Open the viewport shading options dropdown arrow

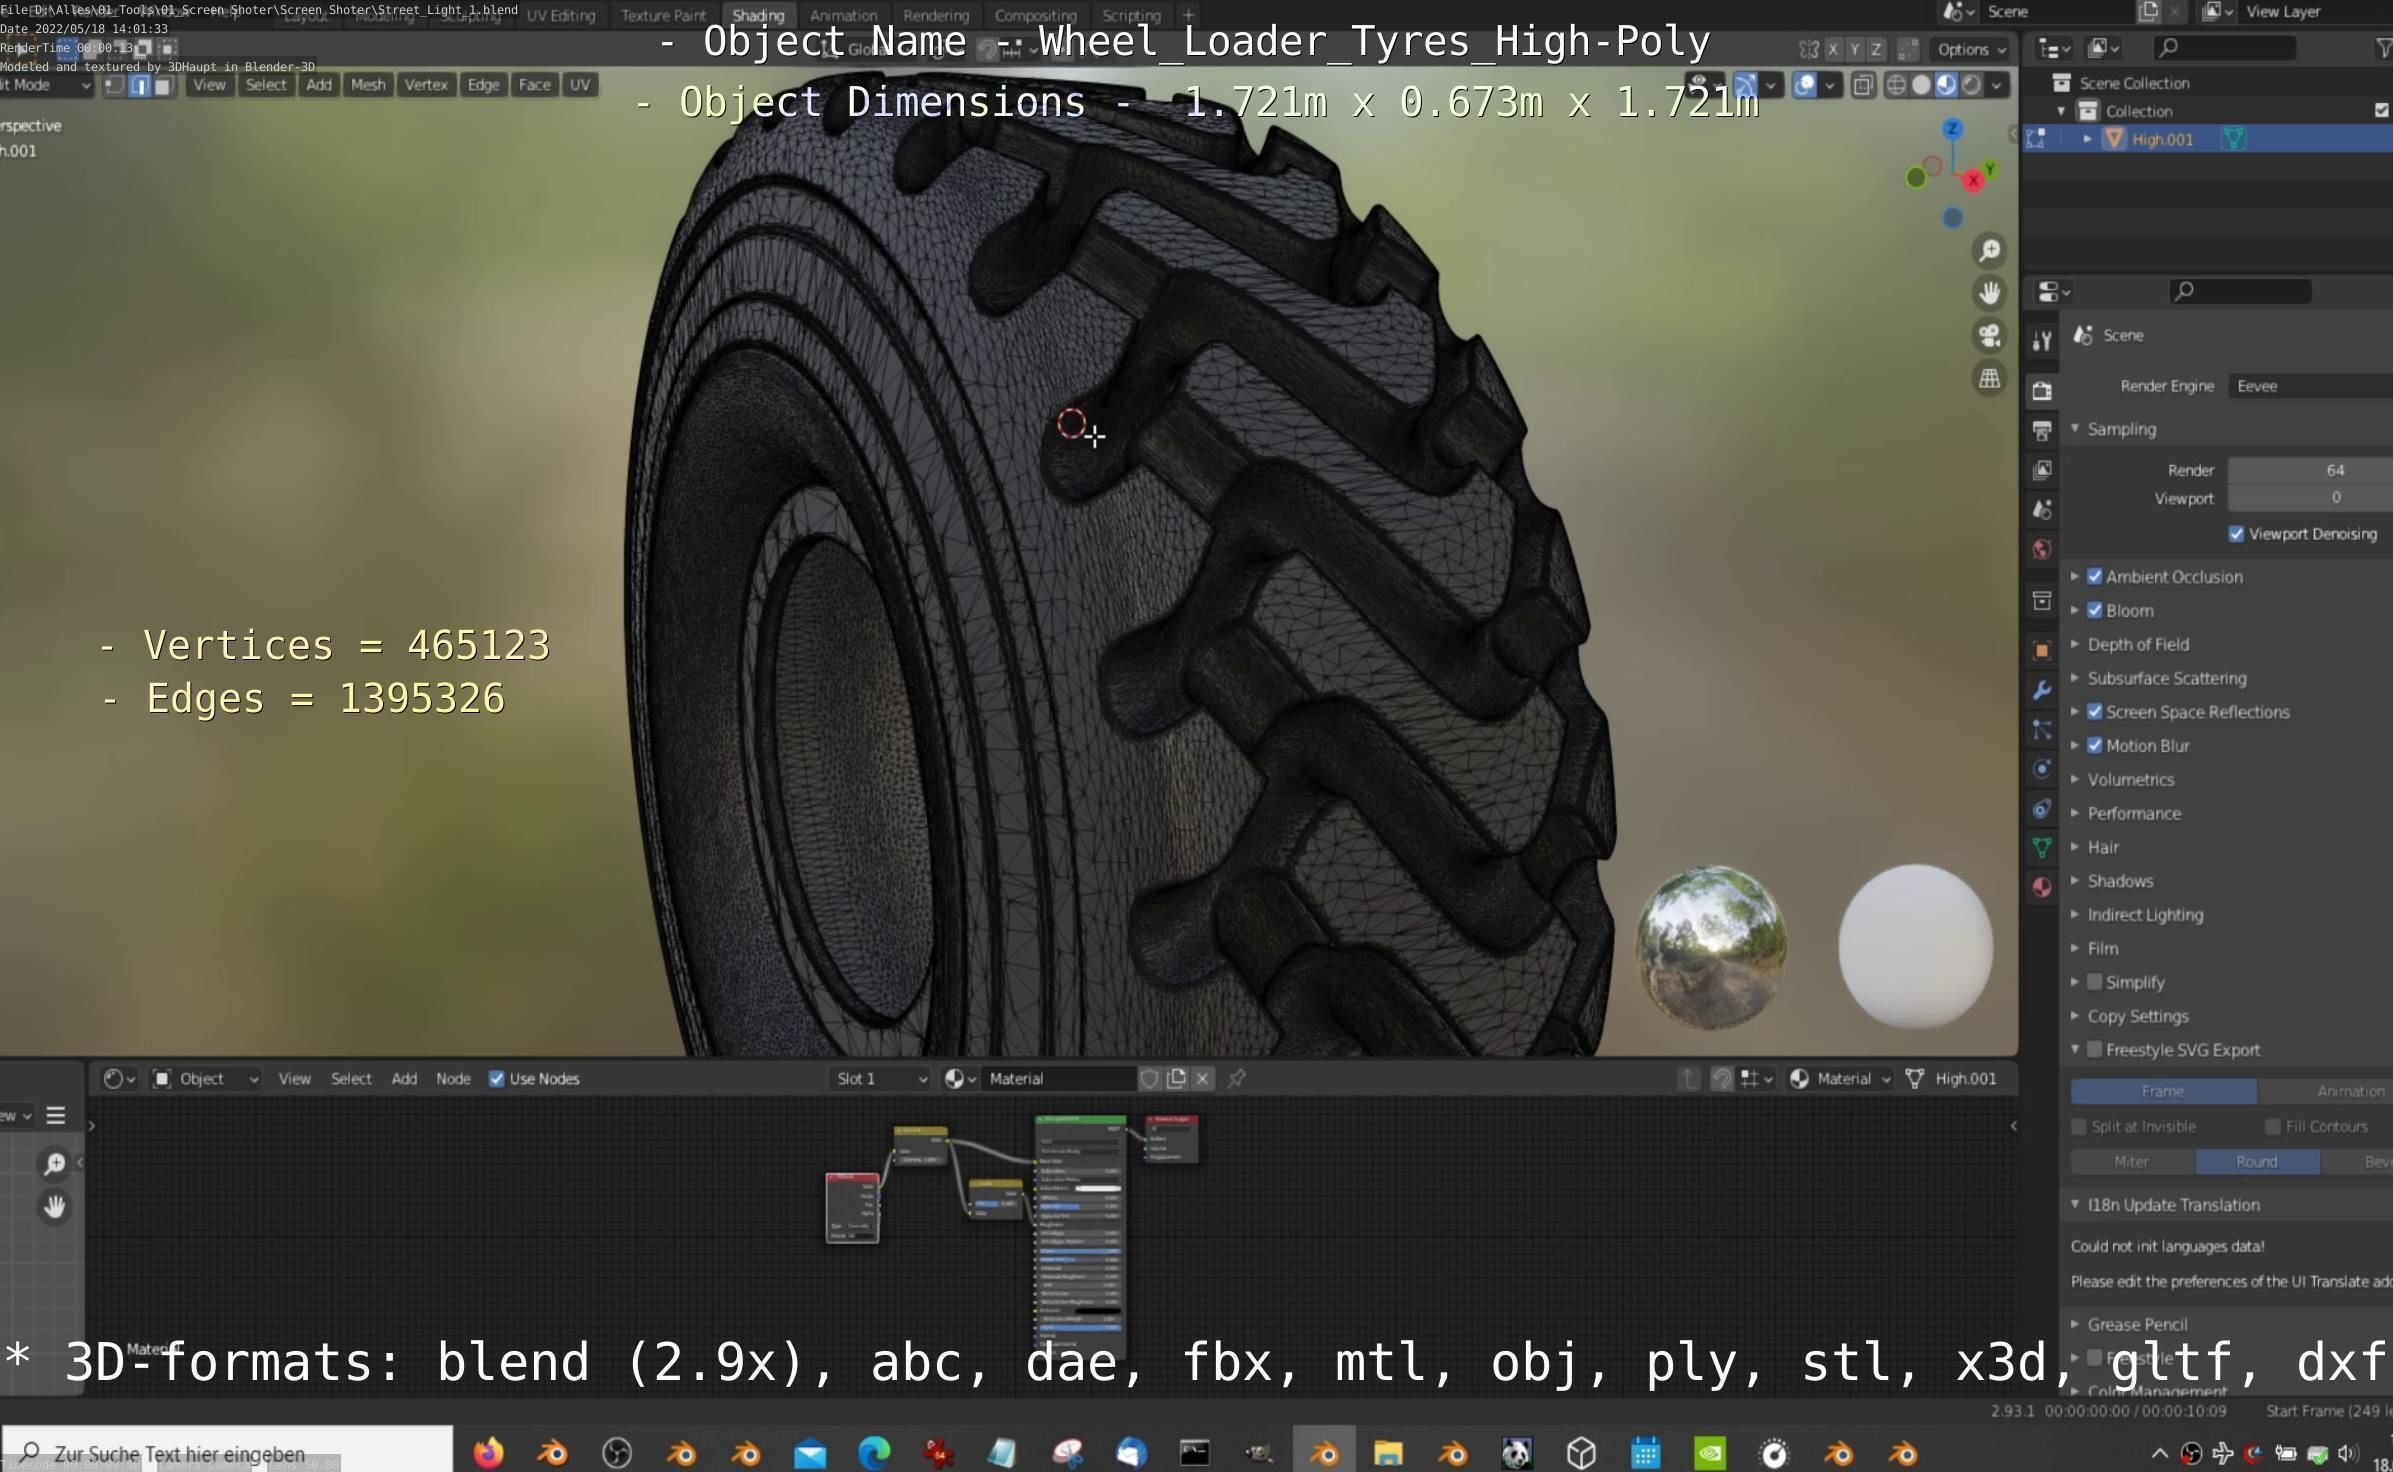[1996, 85]
